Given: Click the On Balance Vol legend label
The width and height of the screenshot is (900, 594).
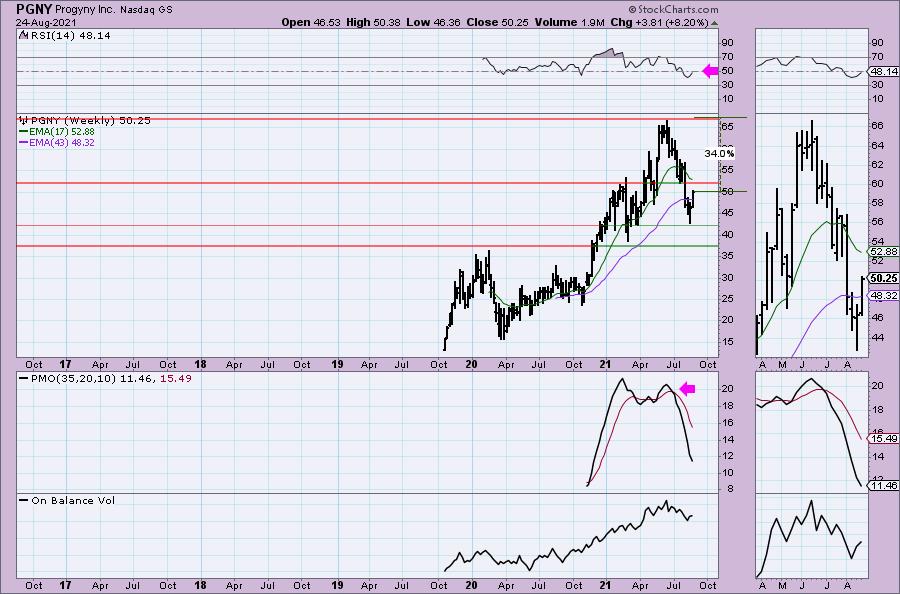Looking at the screenshot, I should coord(67,500).
